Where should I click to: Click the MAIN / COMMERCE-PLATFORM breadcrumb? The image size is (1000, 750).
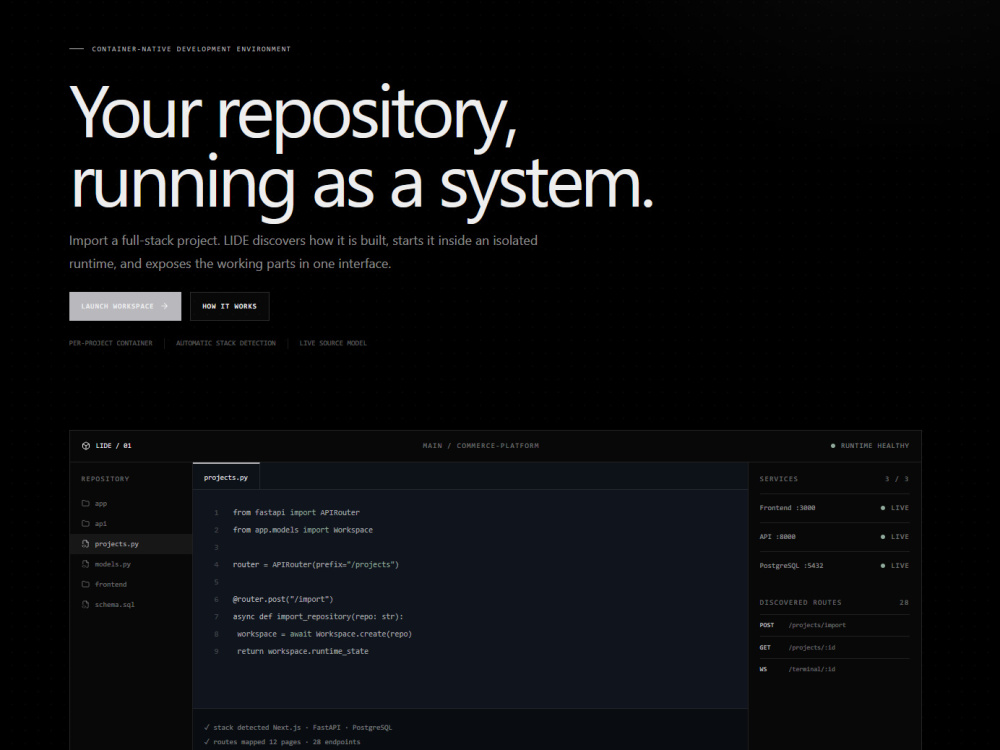click(x=481, y=446)
